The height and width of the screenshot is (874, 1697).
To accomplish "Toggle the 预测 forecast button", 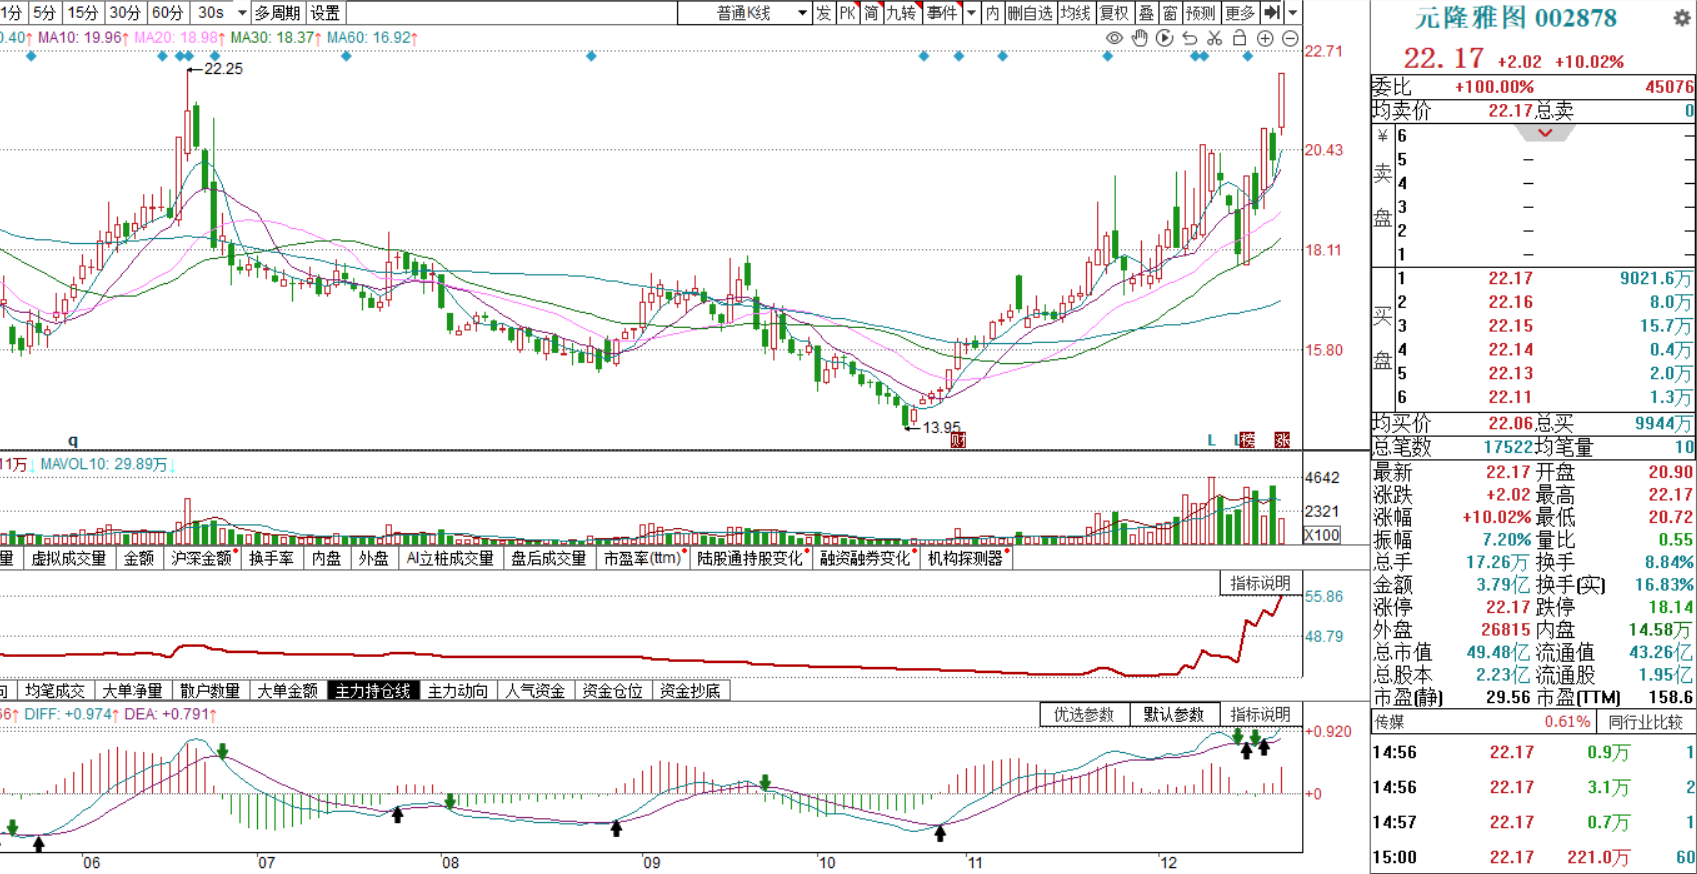I will point(1201,12).
